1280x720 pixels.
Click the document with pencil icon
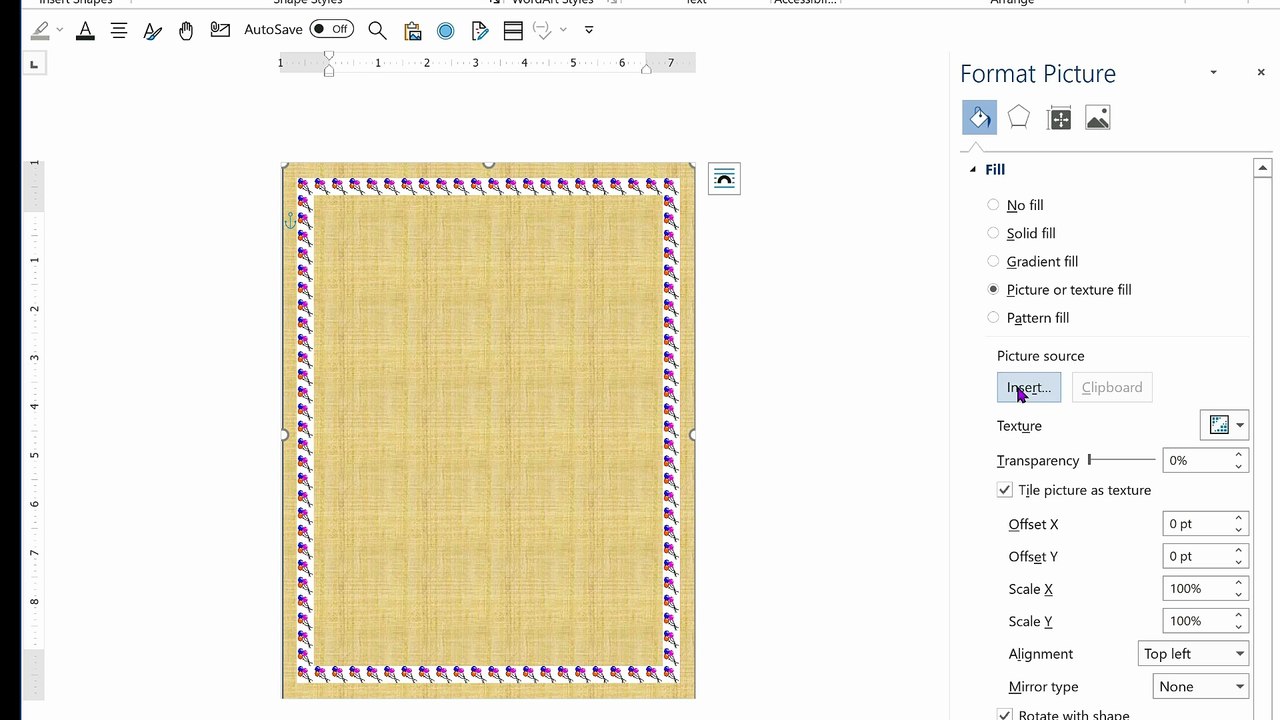[x=480, y=31]
